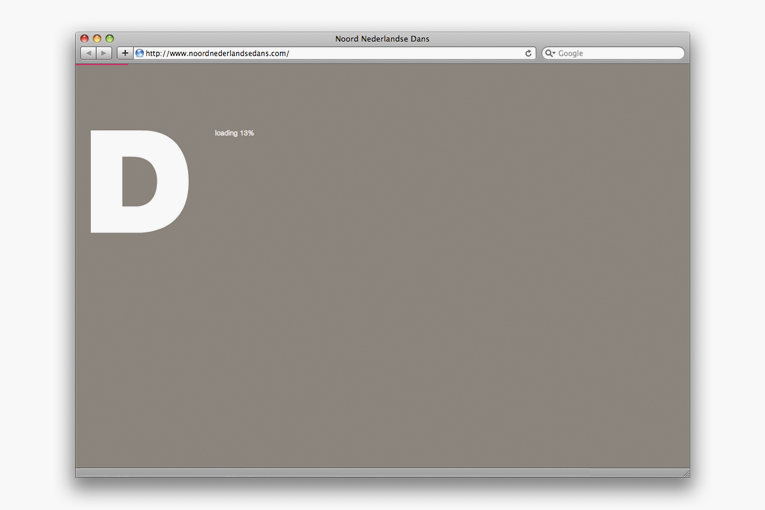The image size is (765, 510).
Task: Open the search magnifier dropdown
Action: (x=550, y=53)
